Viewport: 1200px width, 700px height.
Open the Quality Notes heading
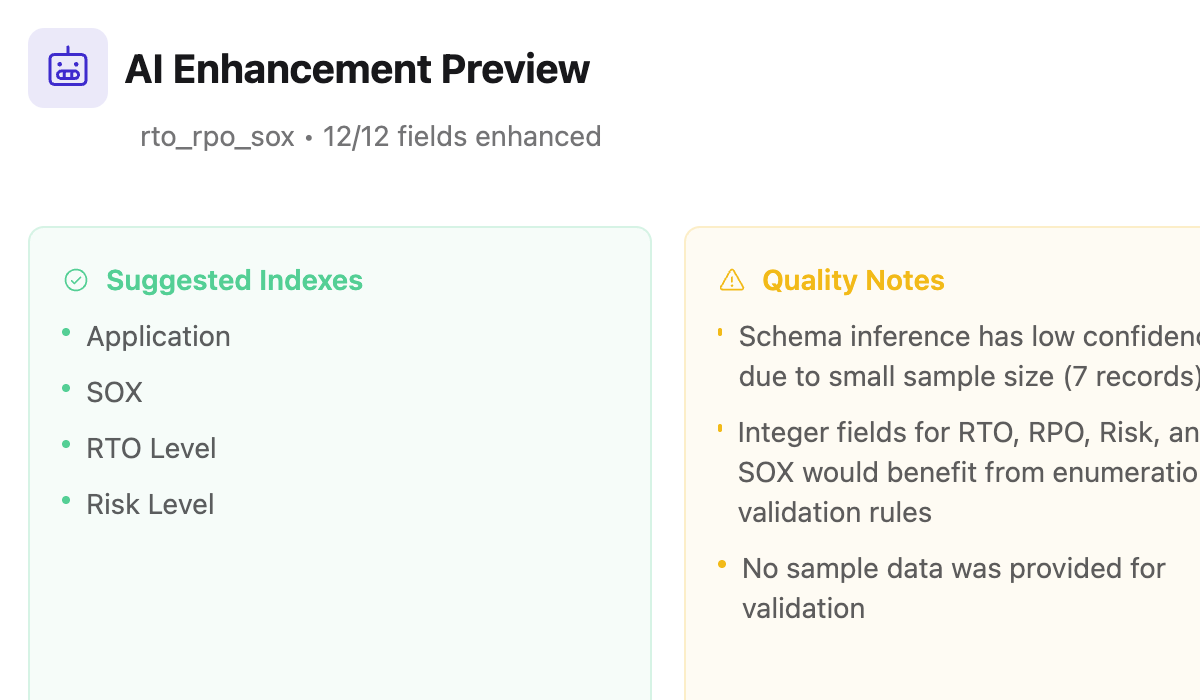click(x=853, y=280)
